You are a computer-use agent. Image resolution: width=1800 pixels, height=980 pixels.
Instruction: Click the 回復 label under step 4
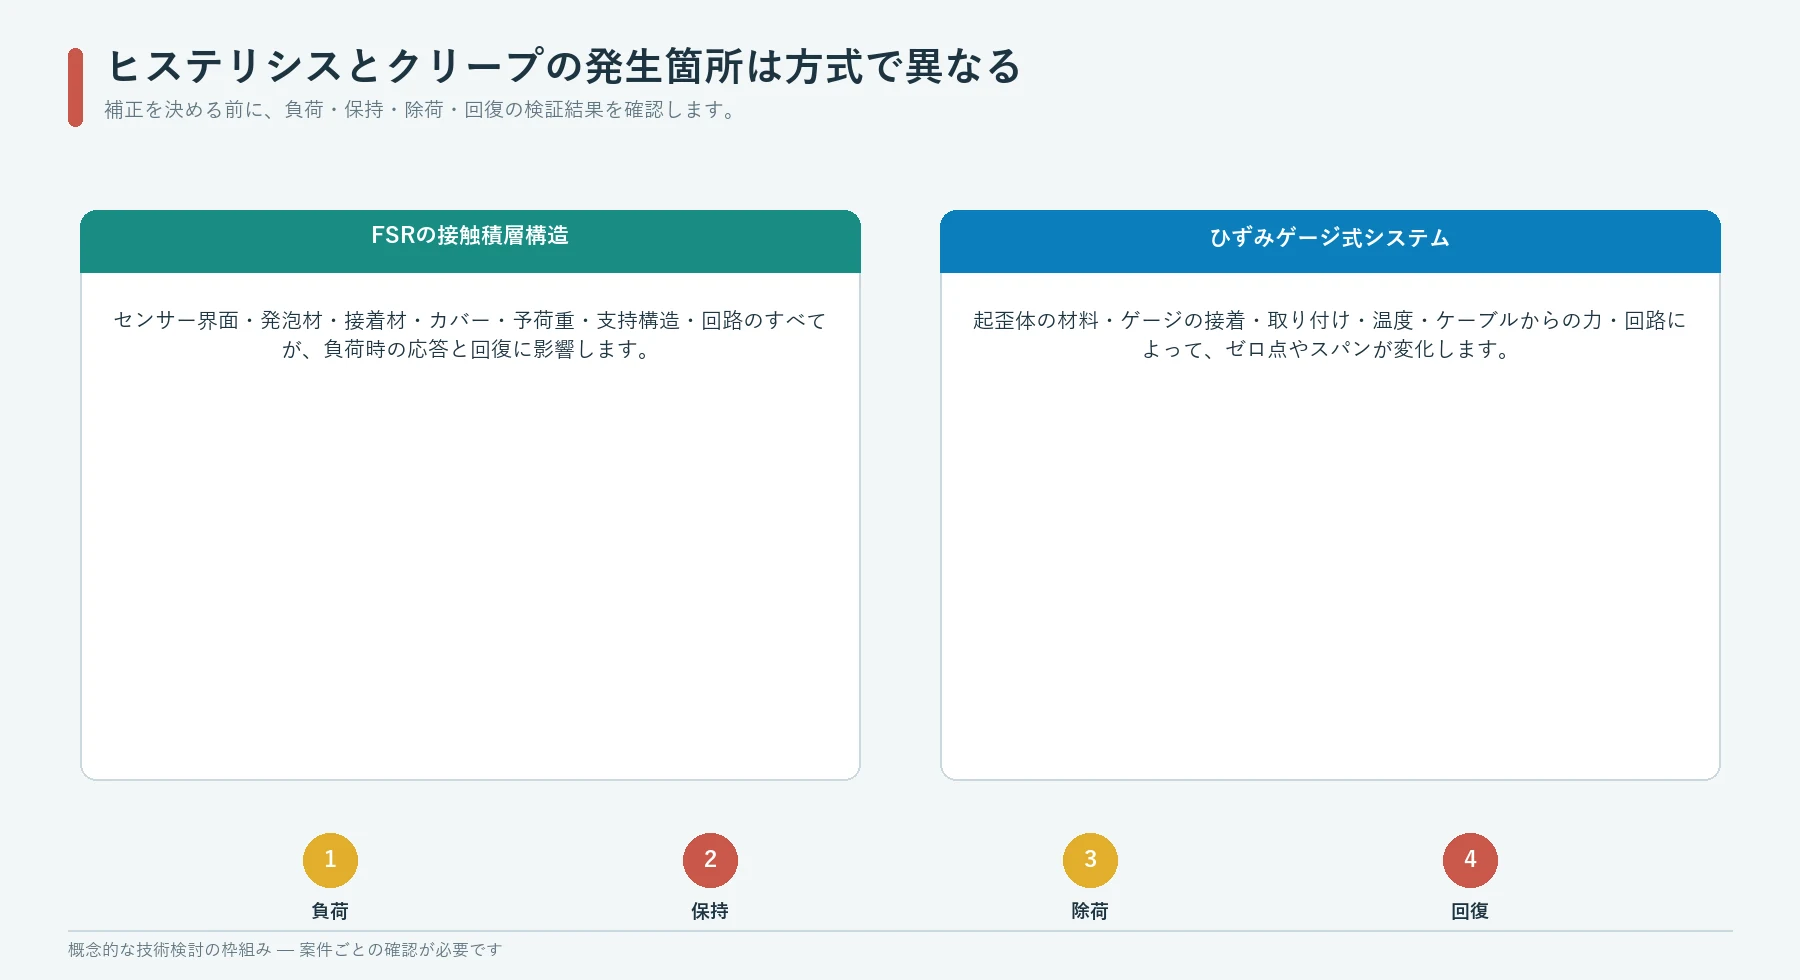(1470, 911)
